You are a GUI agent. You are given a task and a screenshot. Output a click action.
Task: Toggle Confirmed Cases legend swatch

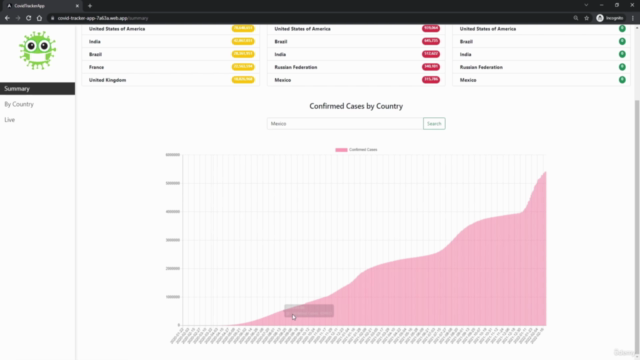coord(341,150)
